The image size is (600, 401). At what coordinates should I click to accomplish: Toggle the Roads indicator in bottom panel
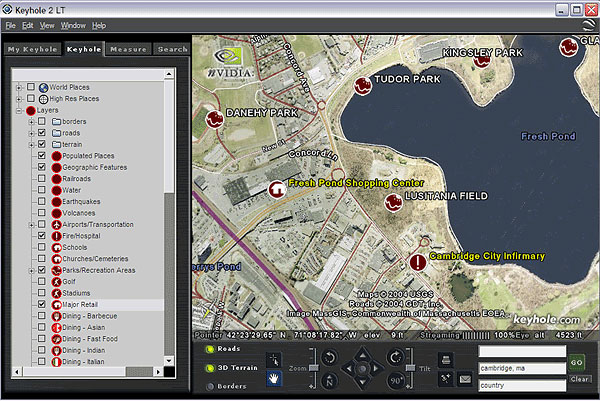(211, 350)
